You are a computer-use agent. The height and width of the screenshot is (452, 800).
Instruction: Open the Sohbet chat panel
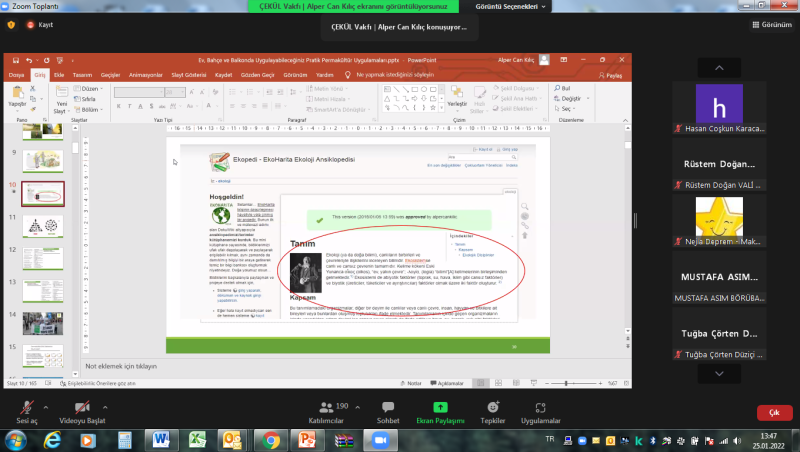[388, 411]
